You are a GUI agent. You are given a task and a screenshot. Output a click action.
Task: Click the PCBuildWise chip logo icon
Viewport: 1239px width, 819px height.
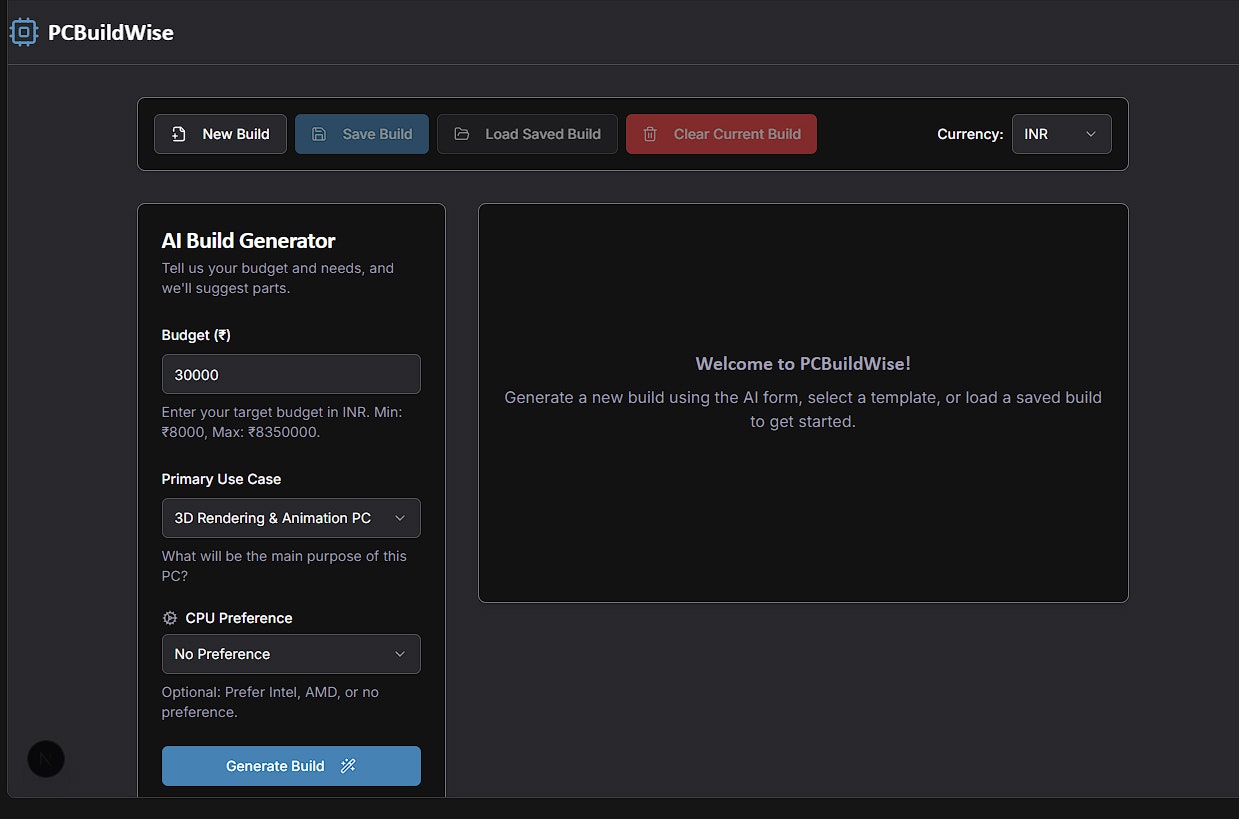[24, 33]
